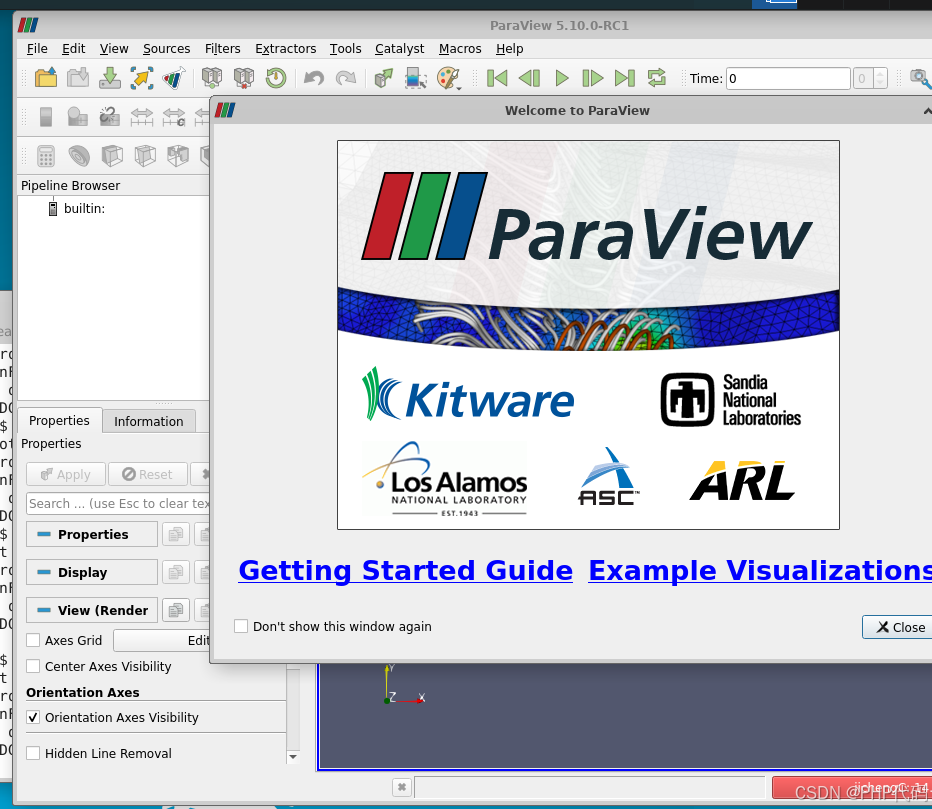Tick "Don't show this window again"

pyautogui.click(x=241, y=626)
